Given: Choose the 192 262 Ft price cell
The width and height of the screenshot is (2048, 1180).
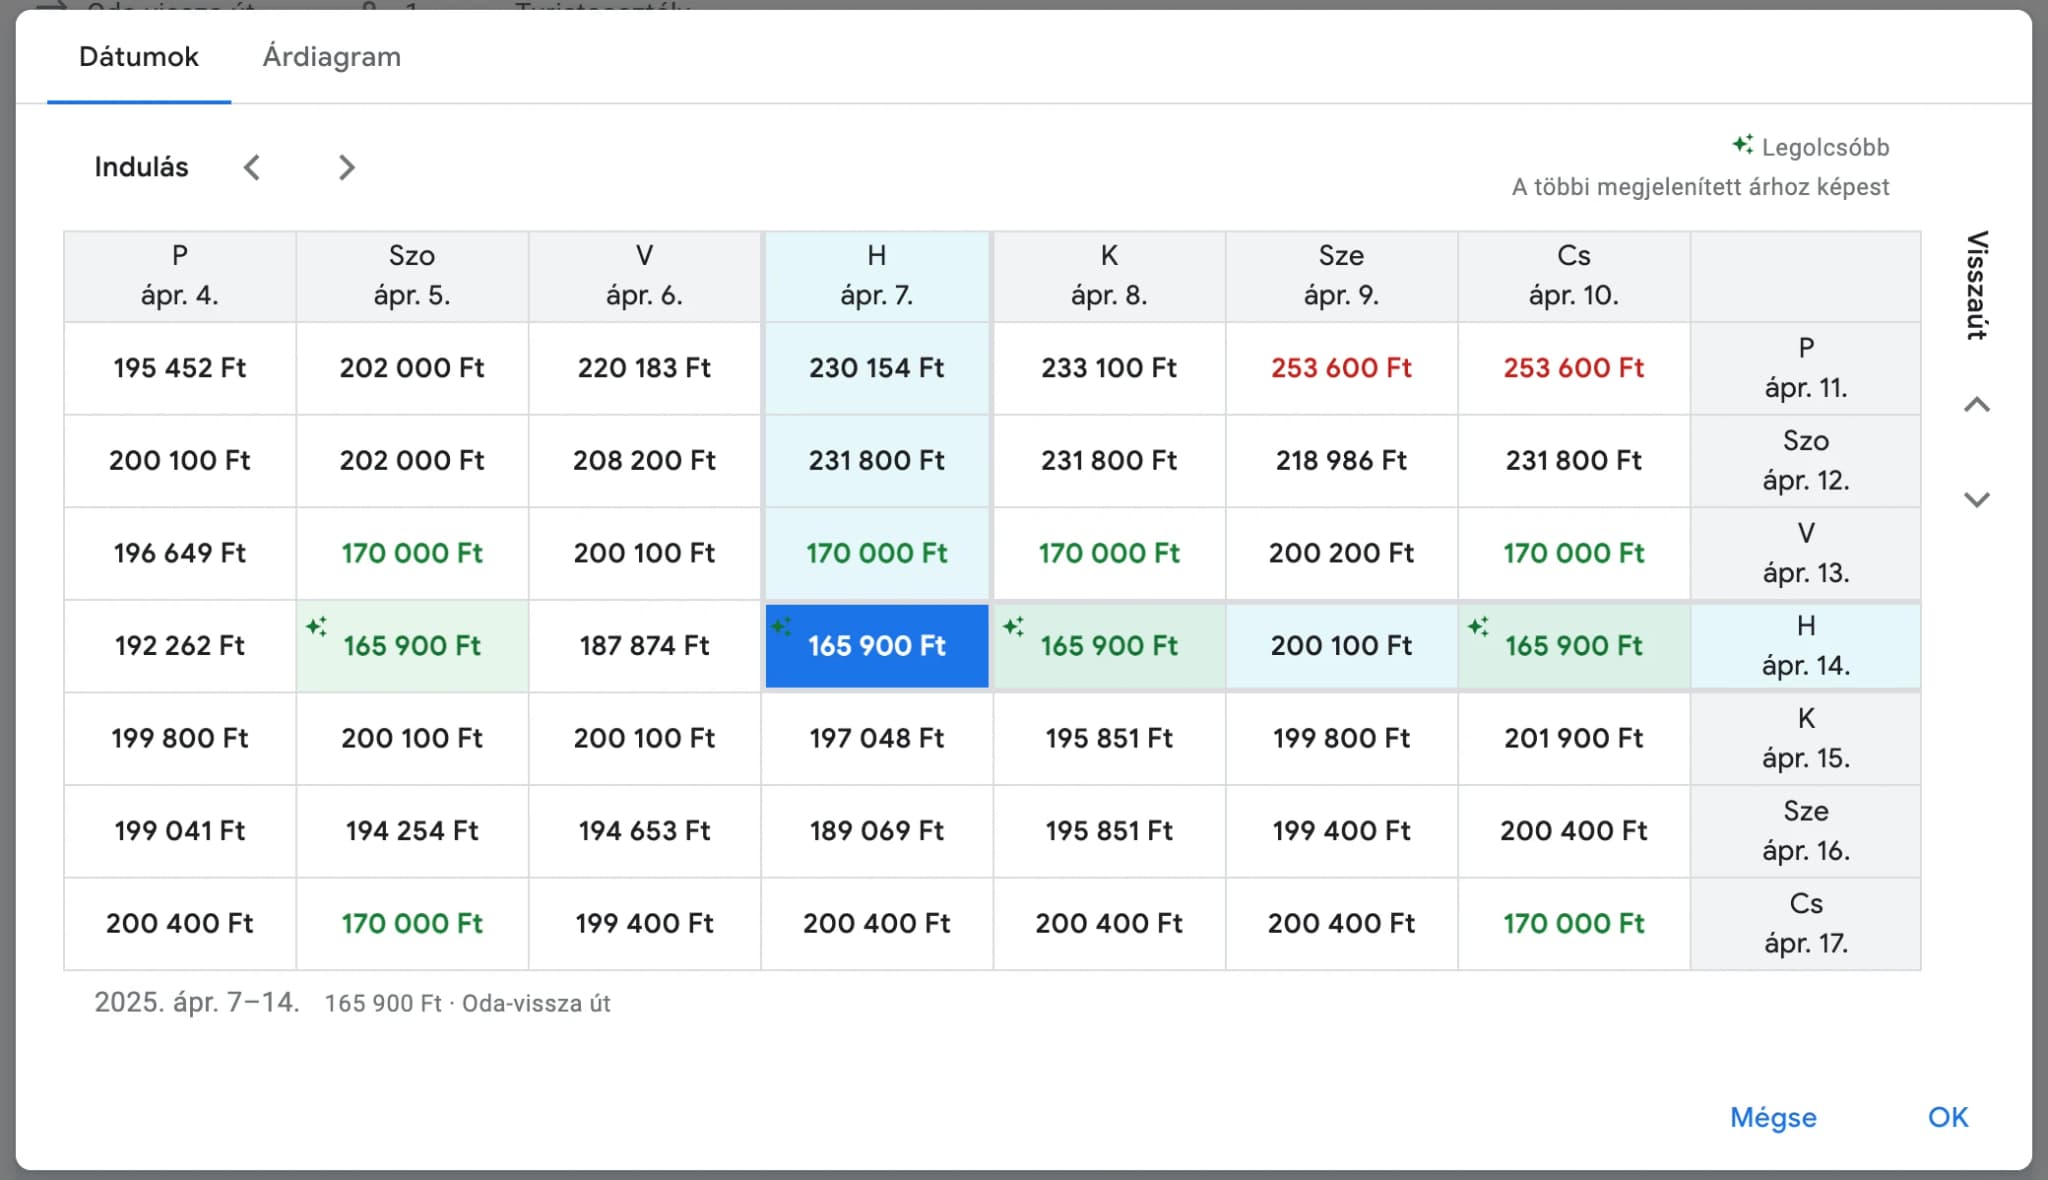Looking at the screenshot, I should coord(180,646).
